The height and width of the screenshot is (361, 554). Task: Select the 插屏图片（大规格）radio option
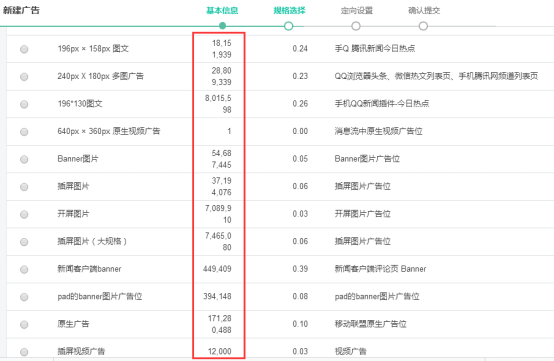pyautogui.click(x=24, y=242)
